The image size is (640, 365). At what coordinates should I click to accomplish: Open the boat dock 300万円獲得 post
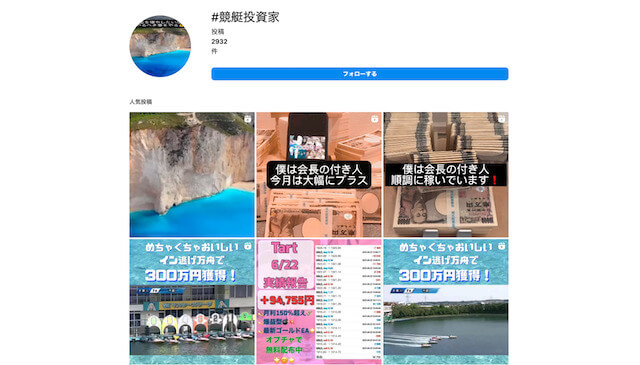pos(192,302)
